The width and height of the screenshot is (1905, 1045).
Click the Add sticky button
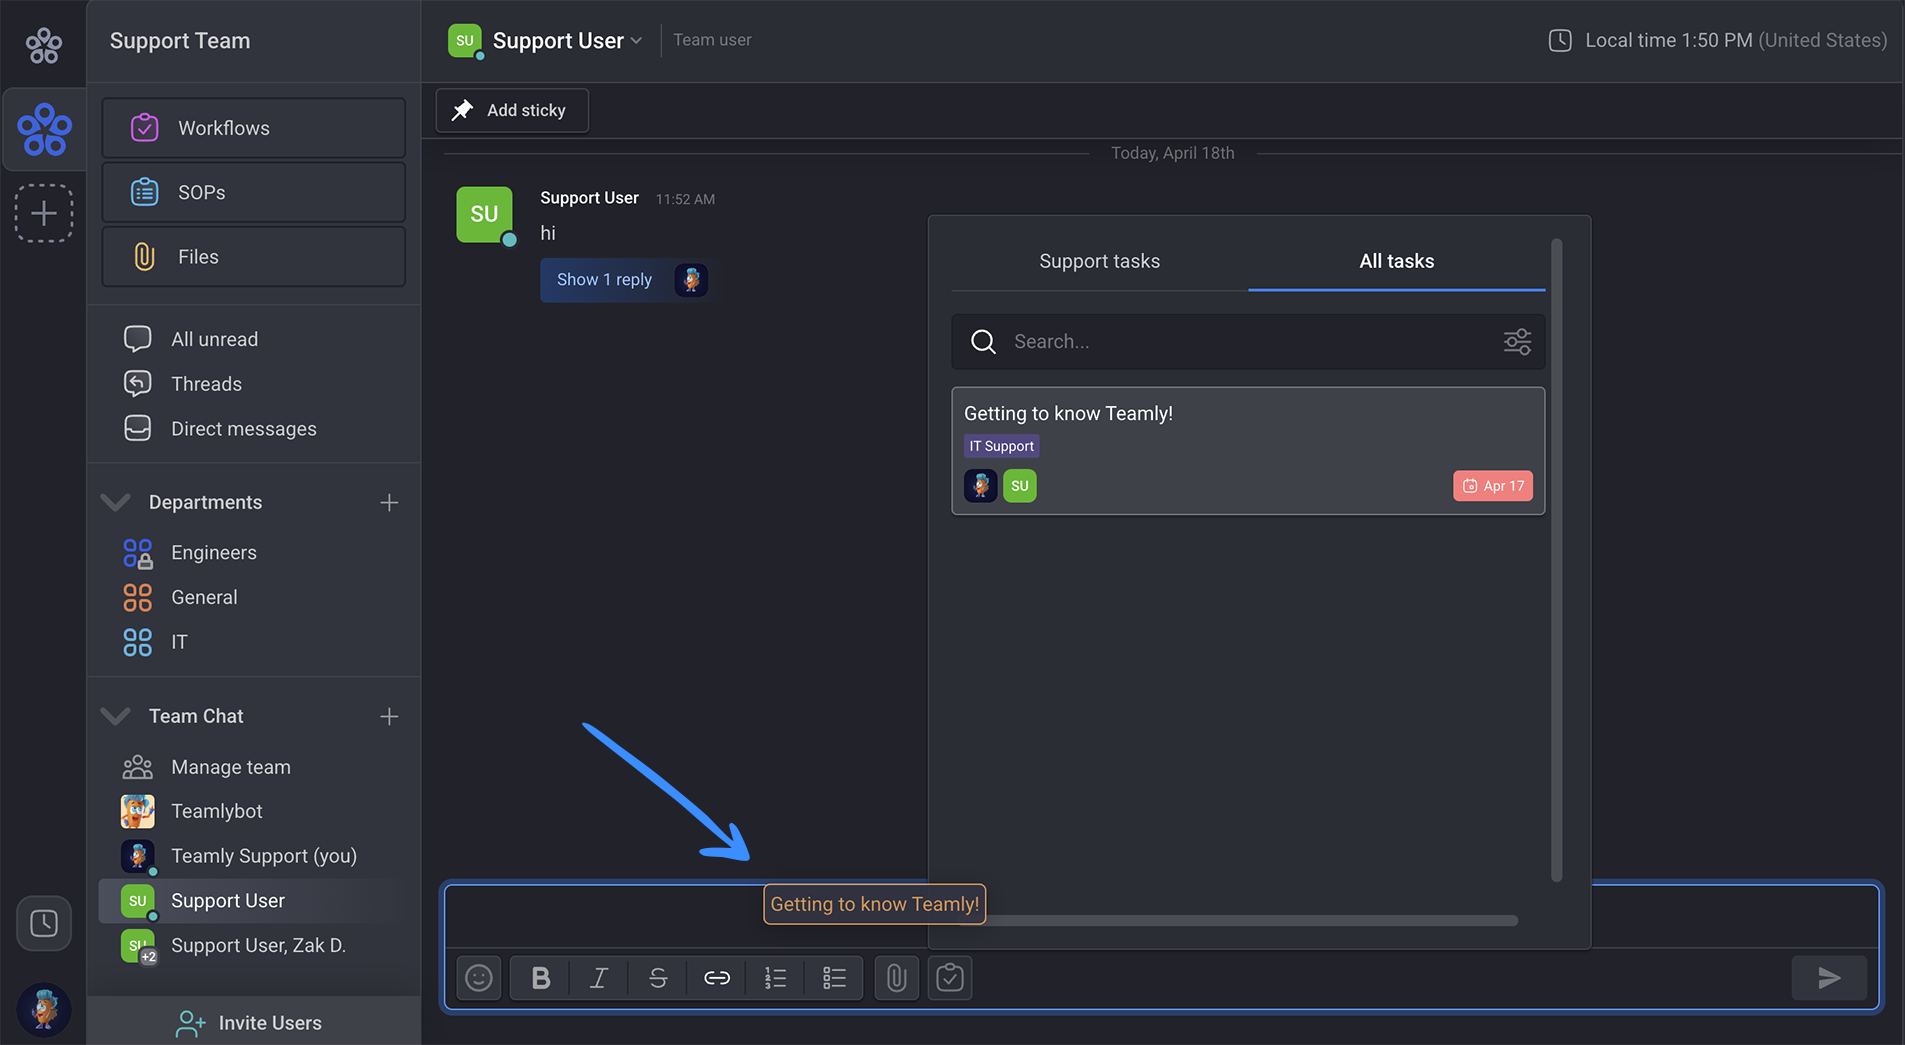click(512, 110)
